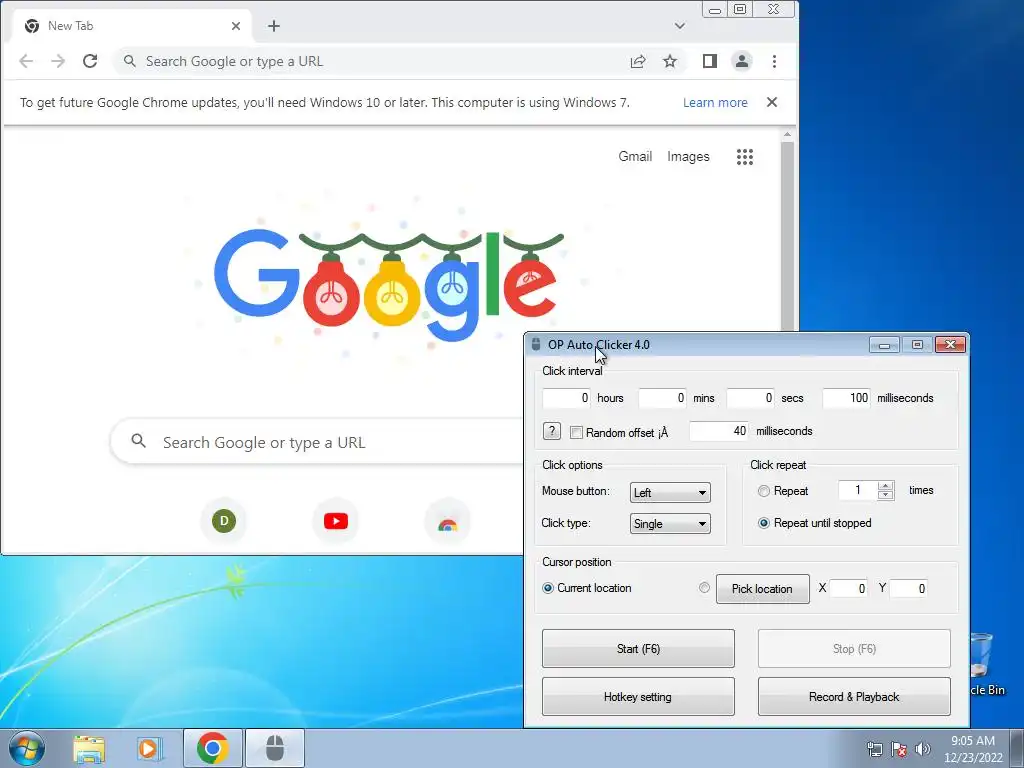Open Learn more link about updates
The height and width of the screenshot is (768, 1024).
(715, 103)
